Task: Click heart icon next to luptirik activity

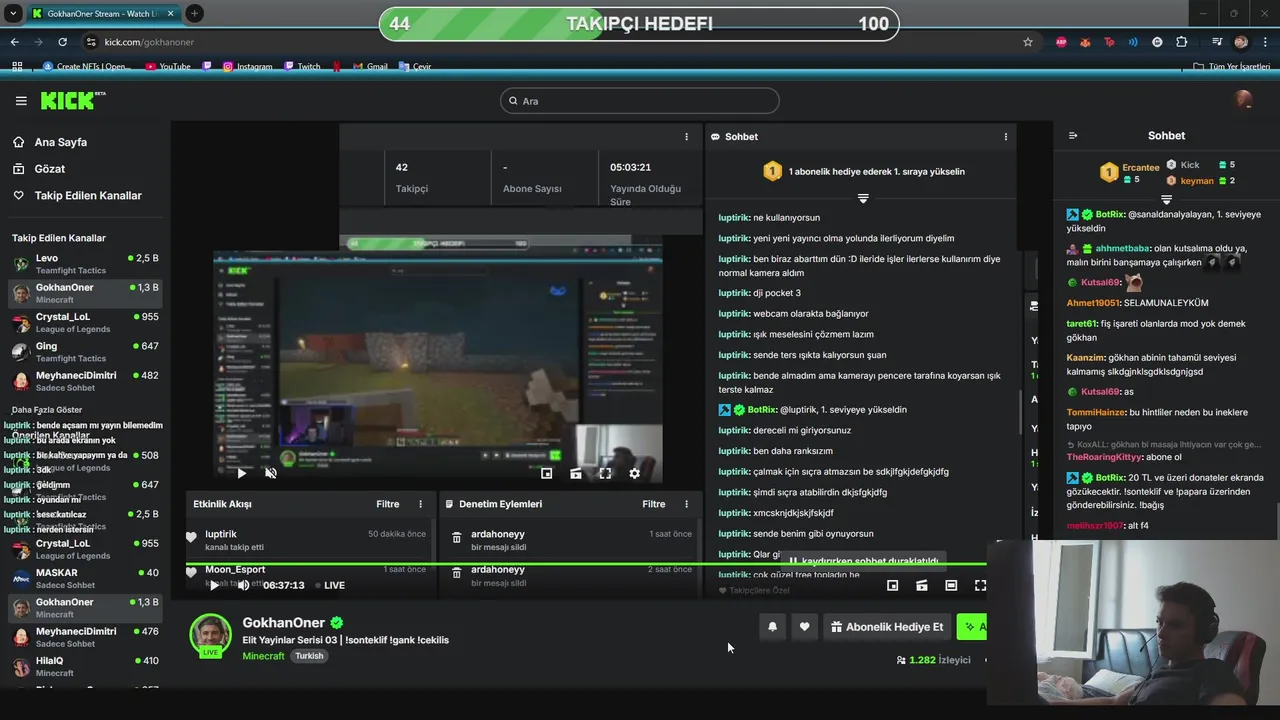Action: tap(191, 538)
